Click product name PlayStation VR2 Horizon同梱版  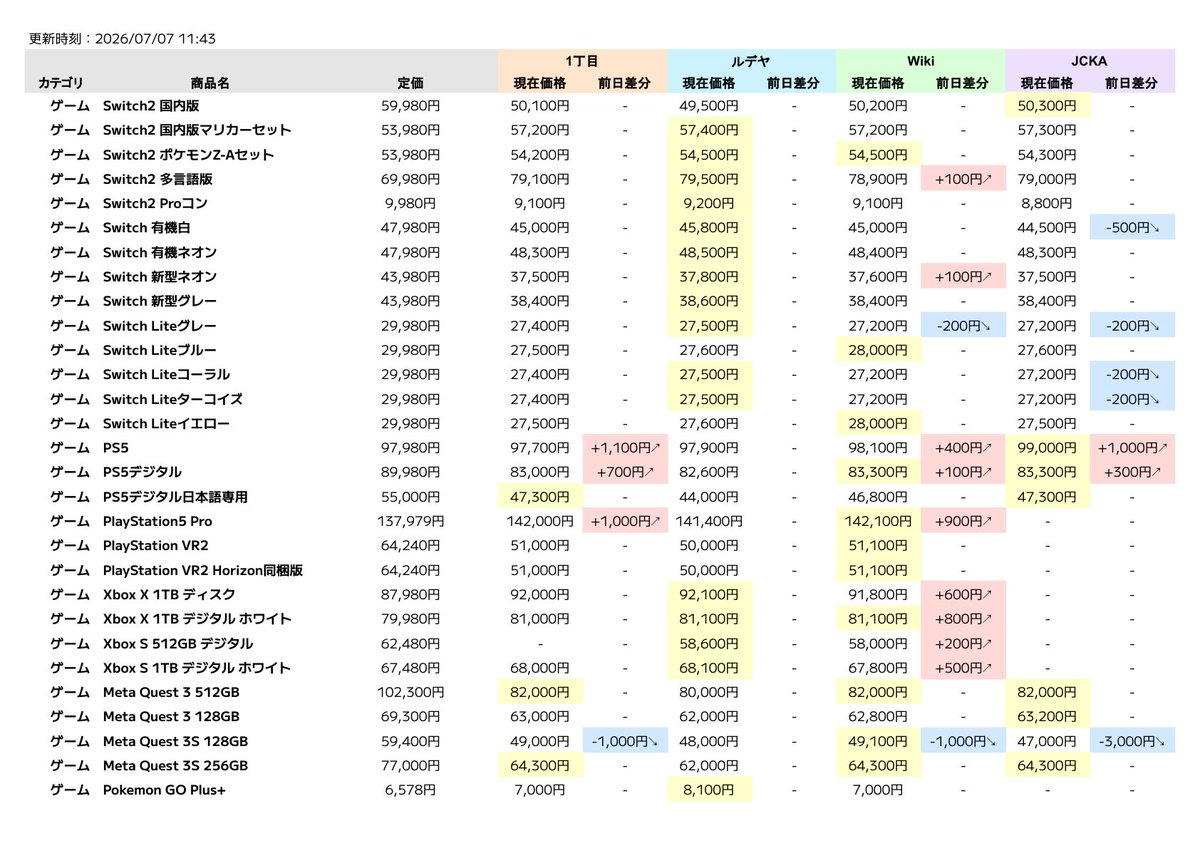[203, 571]
